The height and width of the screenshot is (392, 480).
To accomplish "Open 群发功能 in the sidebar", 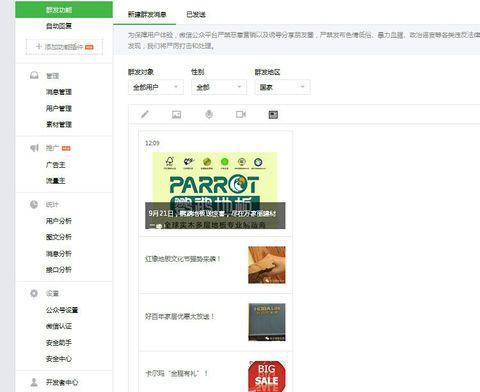I will point(64,10).
